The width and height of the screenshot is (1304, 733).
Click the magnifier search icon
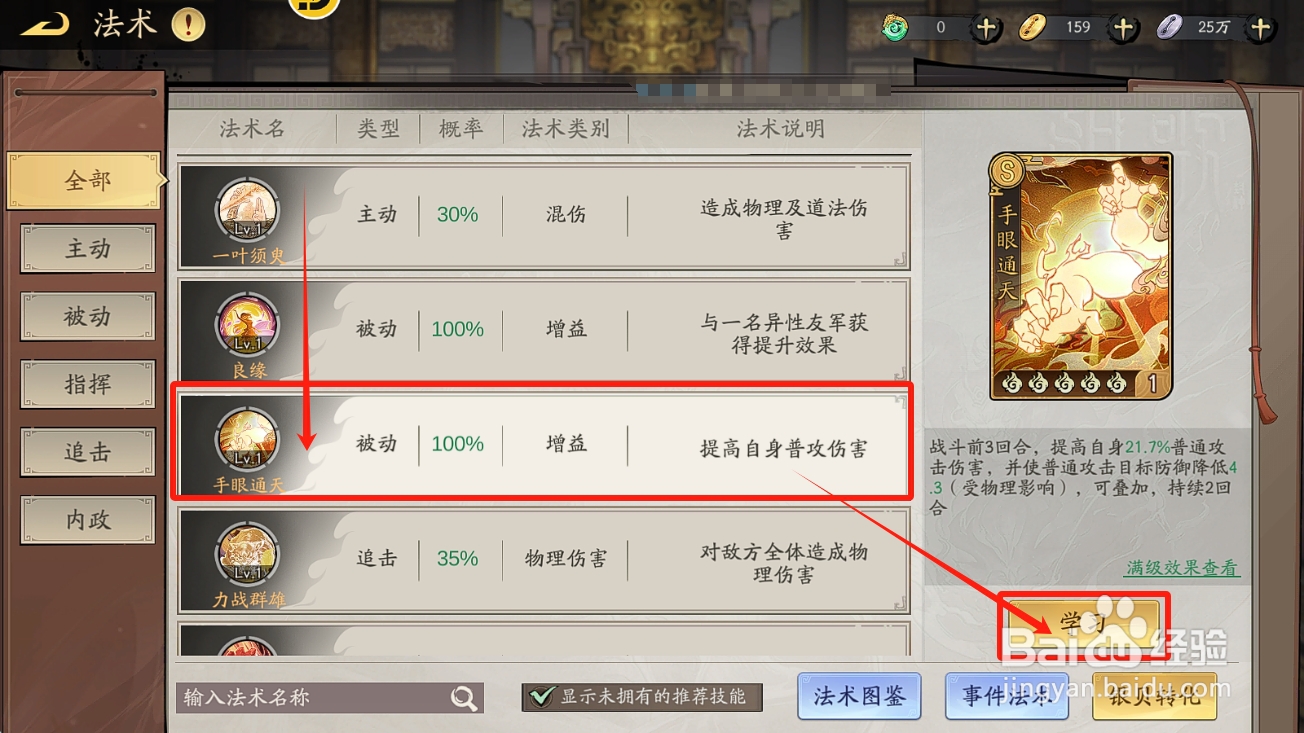point(463,698)
